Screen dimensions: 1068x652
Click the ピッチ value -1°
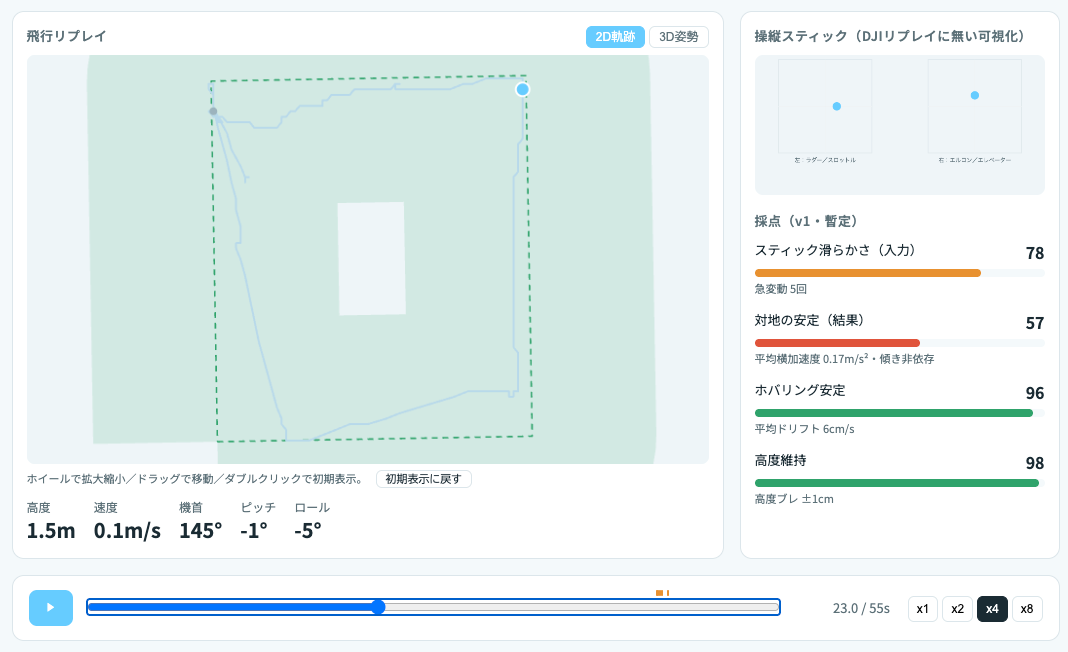(x=254, y=531)
